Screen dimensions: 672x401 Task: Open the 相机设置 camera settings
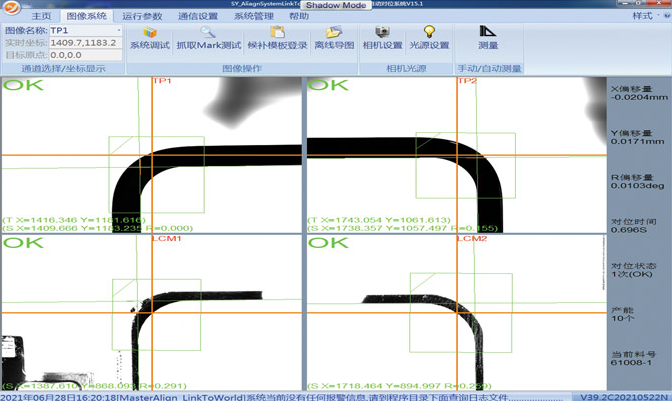pyautogui.click(x=380, y=38)
